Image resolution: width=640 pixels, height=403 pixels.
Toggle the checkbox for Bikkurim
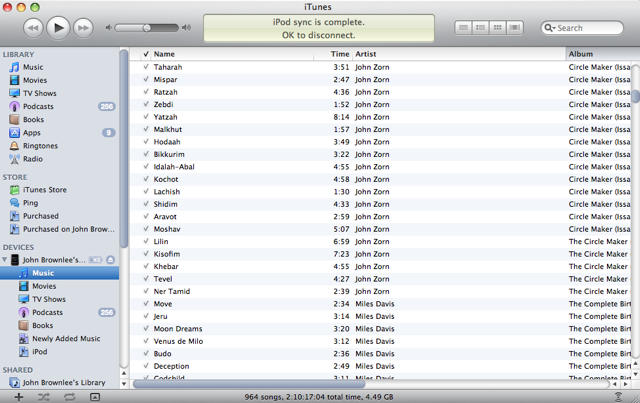[x=146, y=154]
